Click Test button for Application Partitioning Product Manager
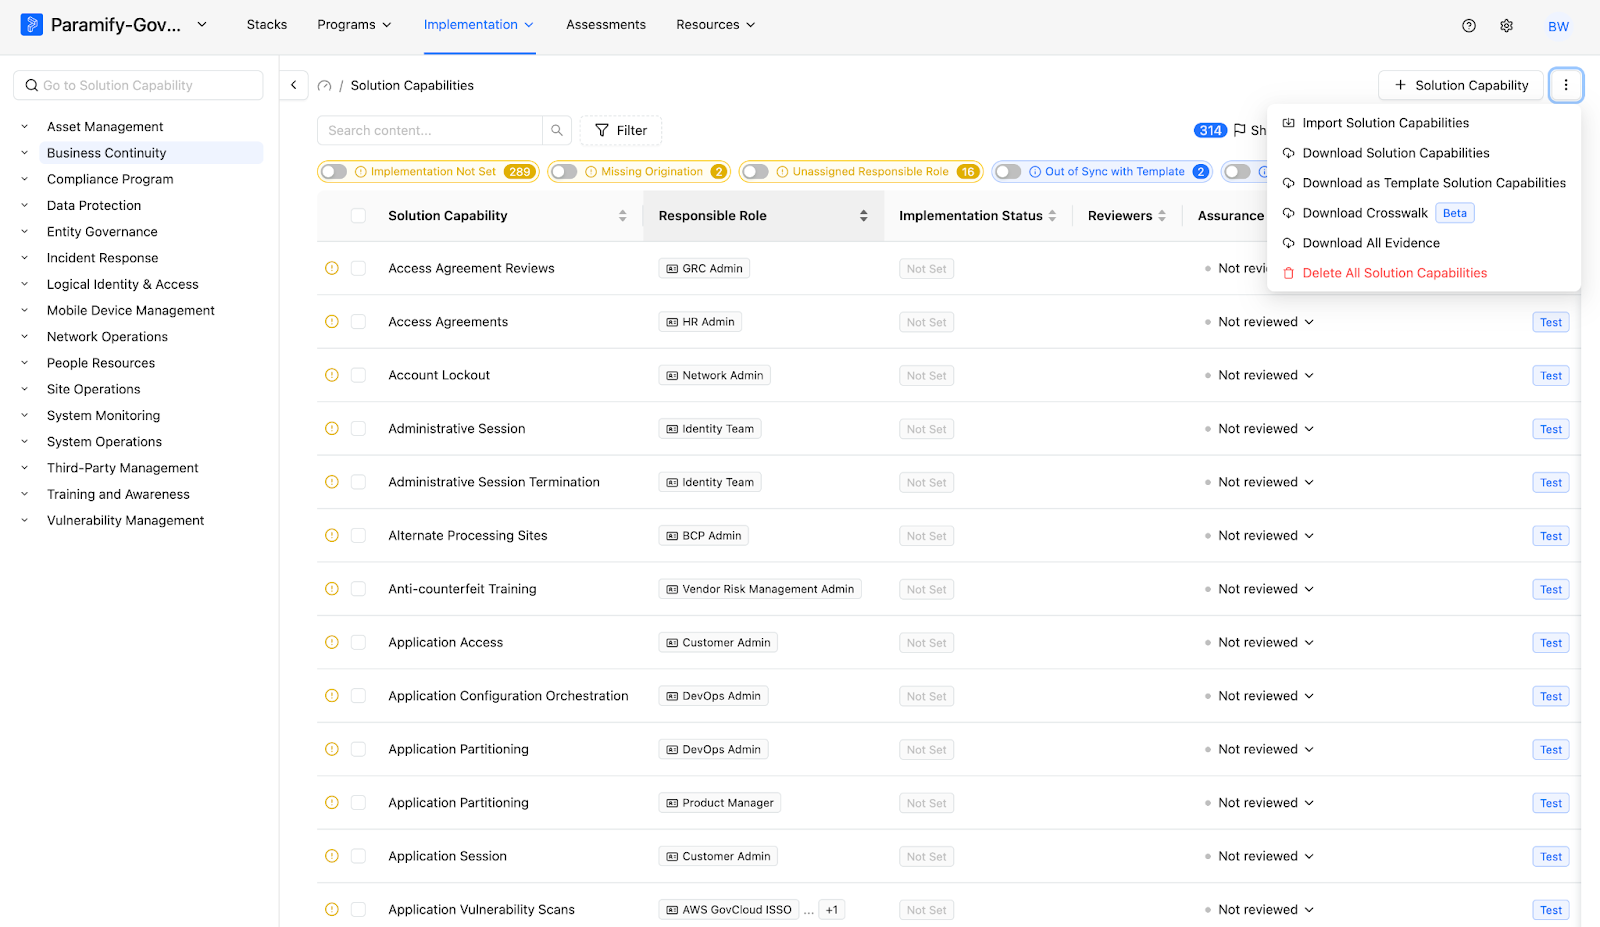1600x927 pixels. point(1551,803)
